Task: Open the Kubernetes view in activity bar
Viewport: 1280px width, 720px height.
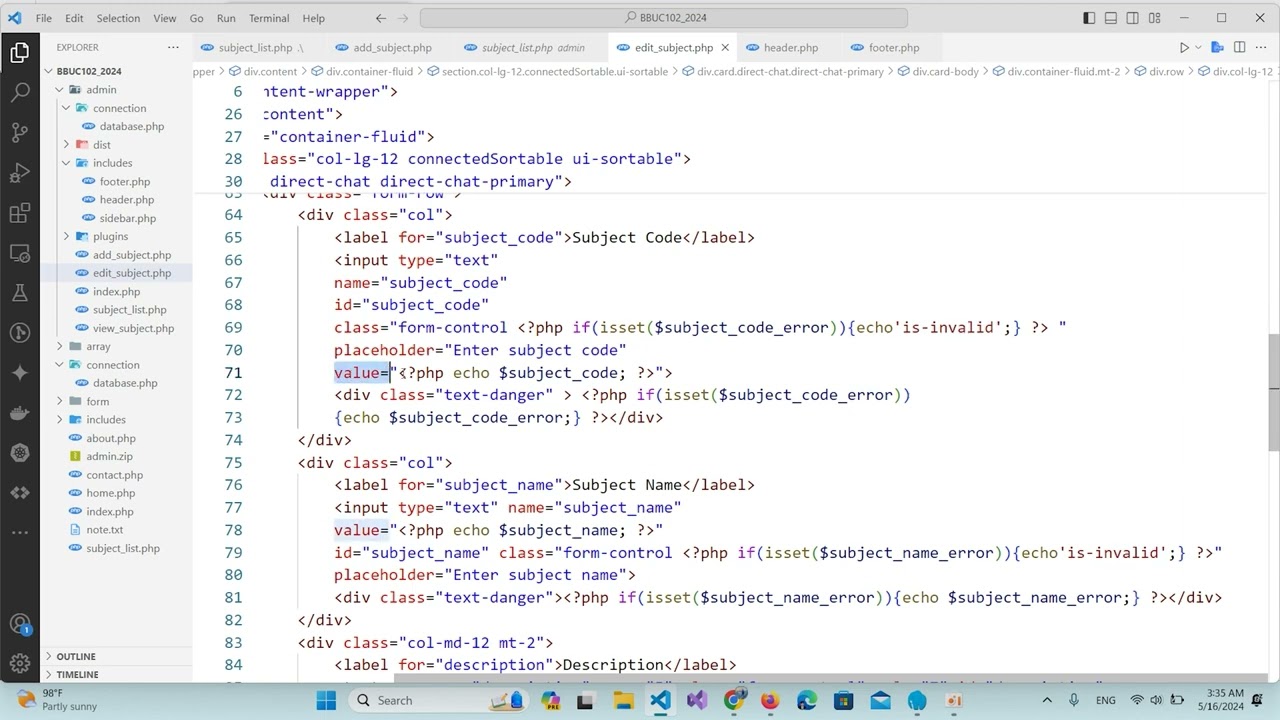Action: click(19, 453)
